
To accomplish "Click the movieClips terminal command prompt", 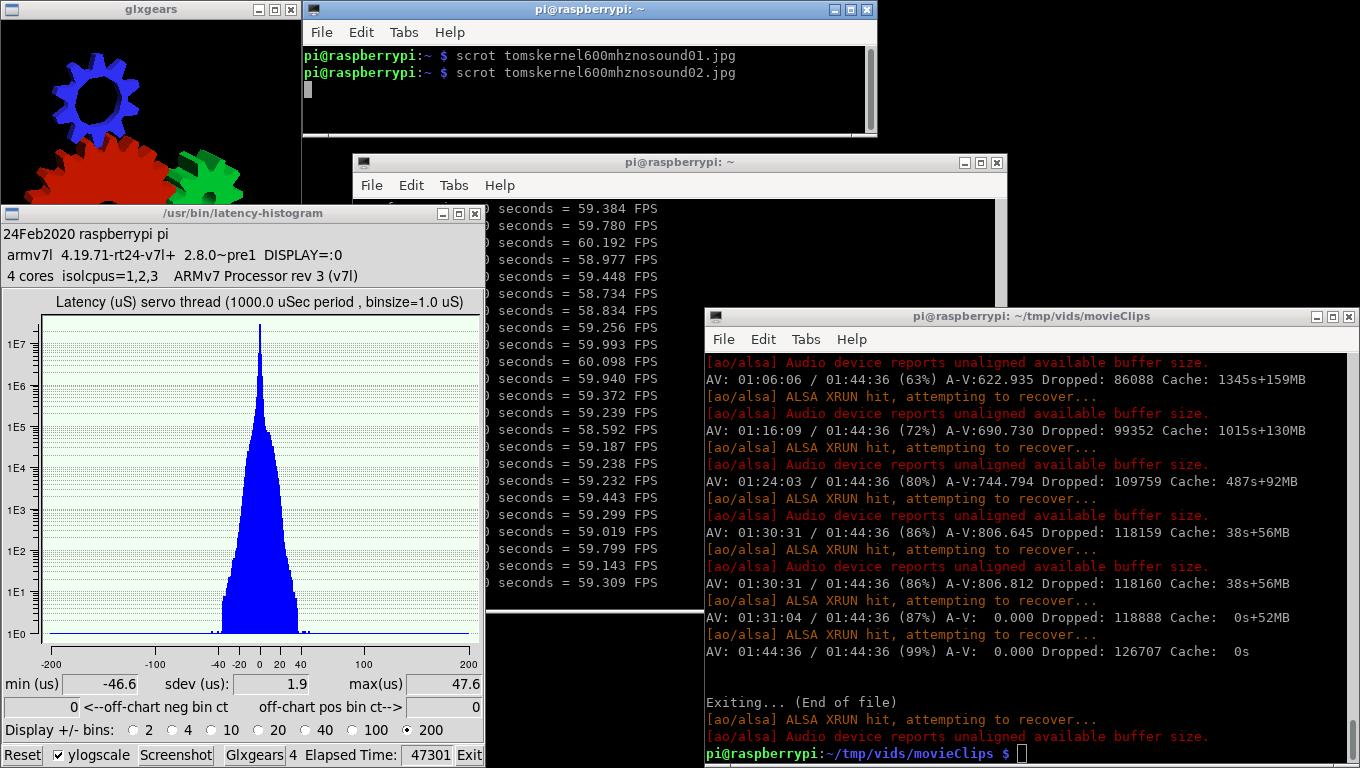I will click(858, 754).
